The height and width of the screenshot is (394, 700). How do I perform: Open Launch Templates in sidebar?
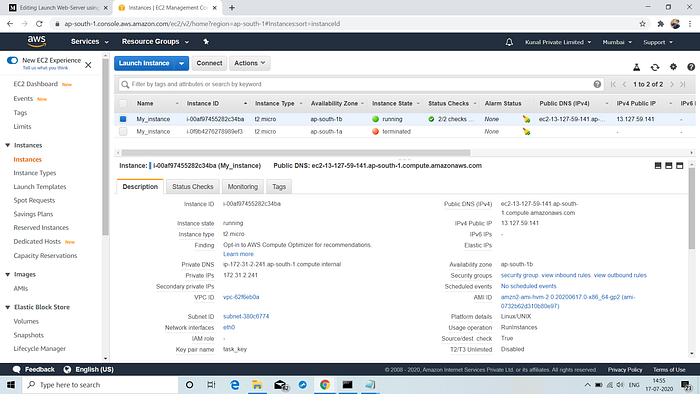coord(40,187)
